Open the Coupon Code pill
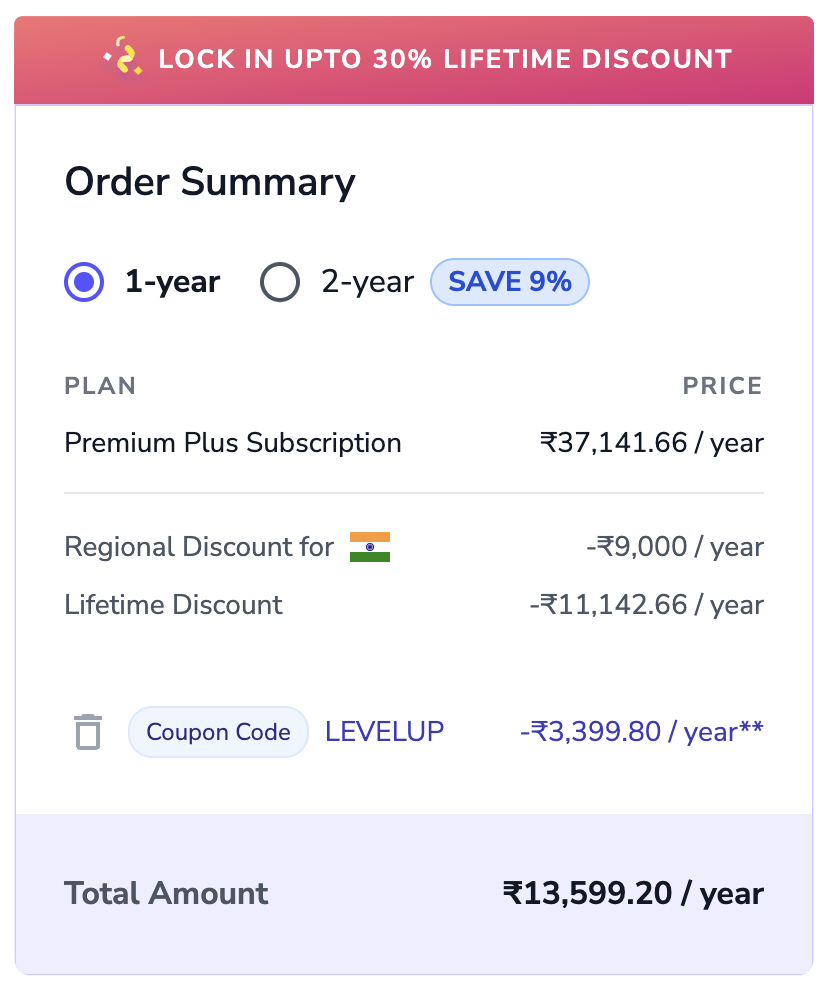The image size is (828, 986). pos(218,731)
